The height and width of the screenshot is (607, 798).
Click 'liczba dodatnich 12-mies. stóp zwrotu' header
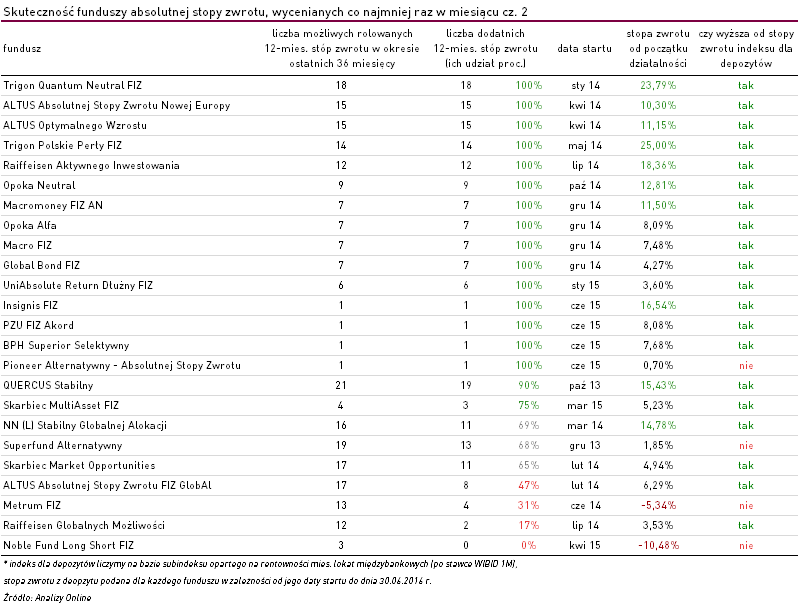485,48
